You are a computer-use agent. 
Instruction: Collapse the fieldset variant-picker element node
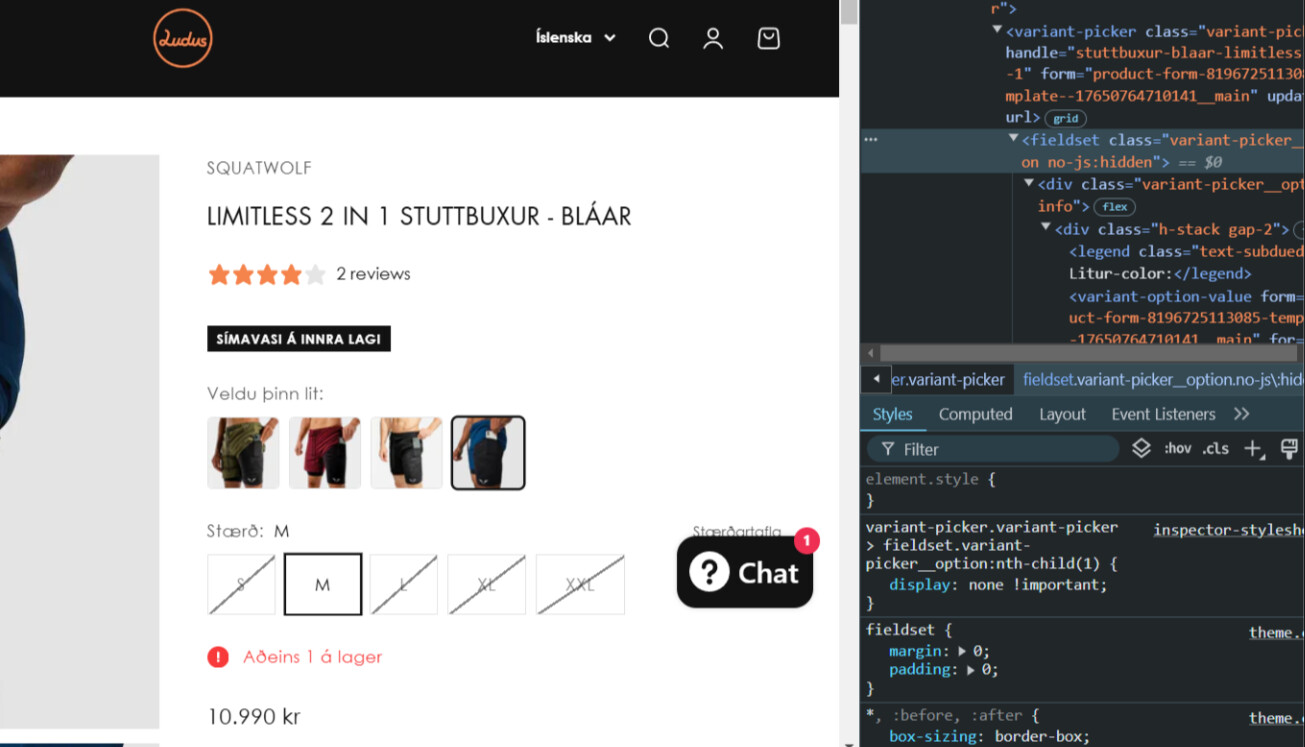pyautogui.click(x=1013, y=139)
